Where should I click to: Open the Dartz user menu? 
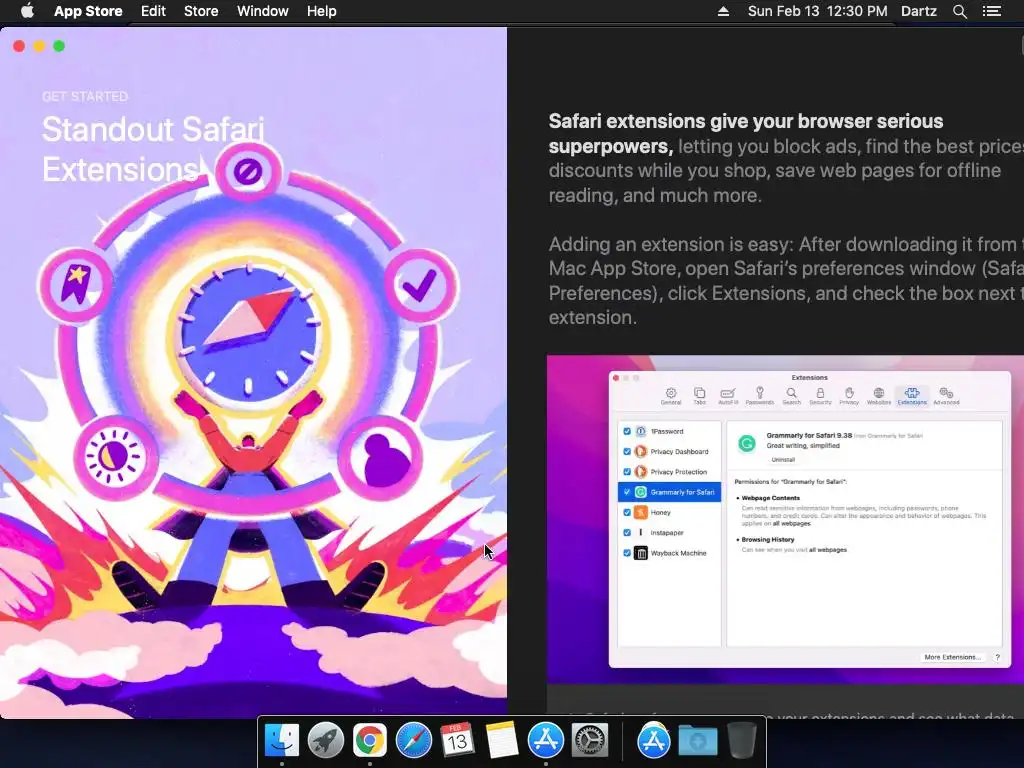point(919,11)
